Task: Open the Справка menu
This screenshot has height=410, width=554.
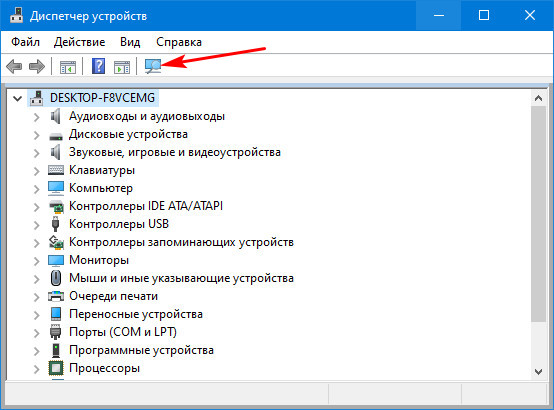Action: pos(179,42)
